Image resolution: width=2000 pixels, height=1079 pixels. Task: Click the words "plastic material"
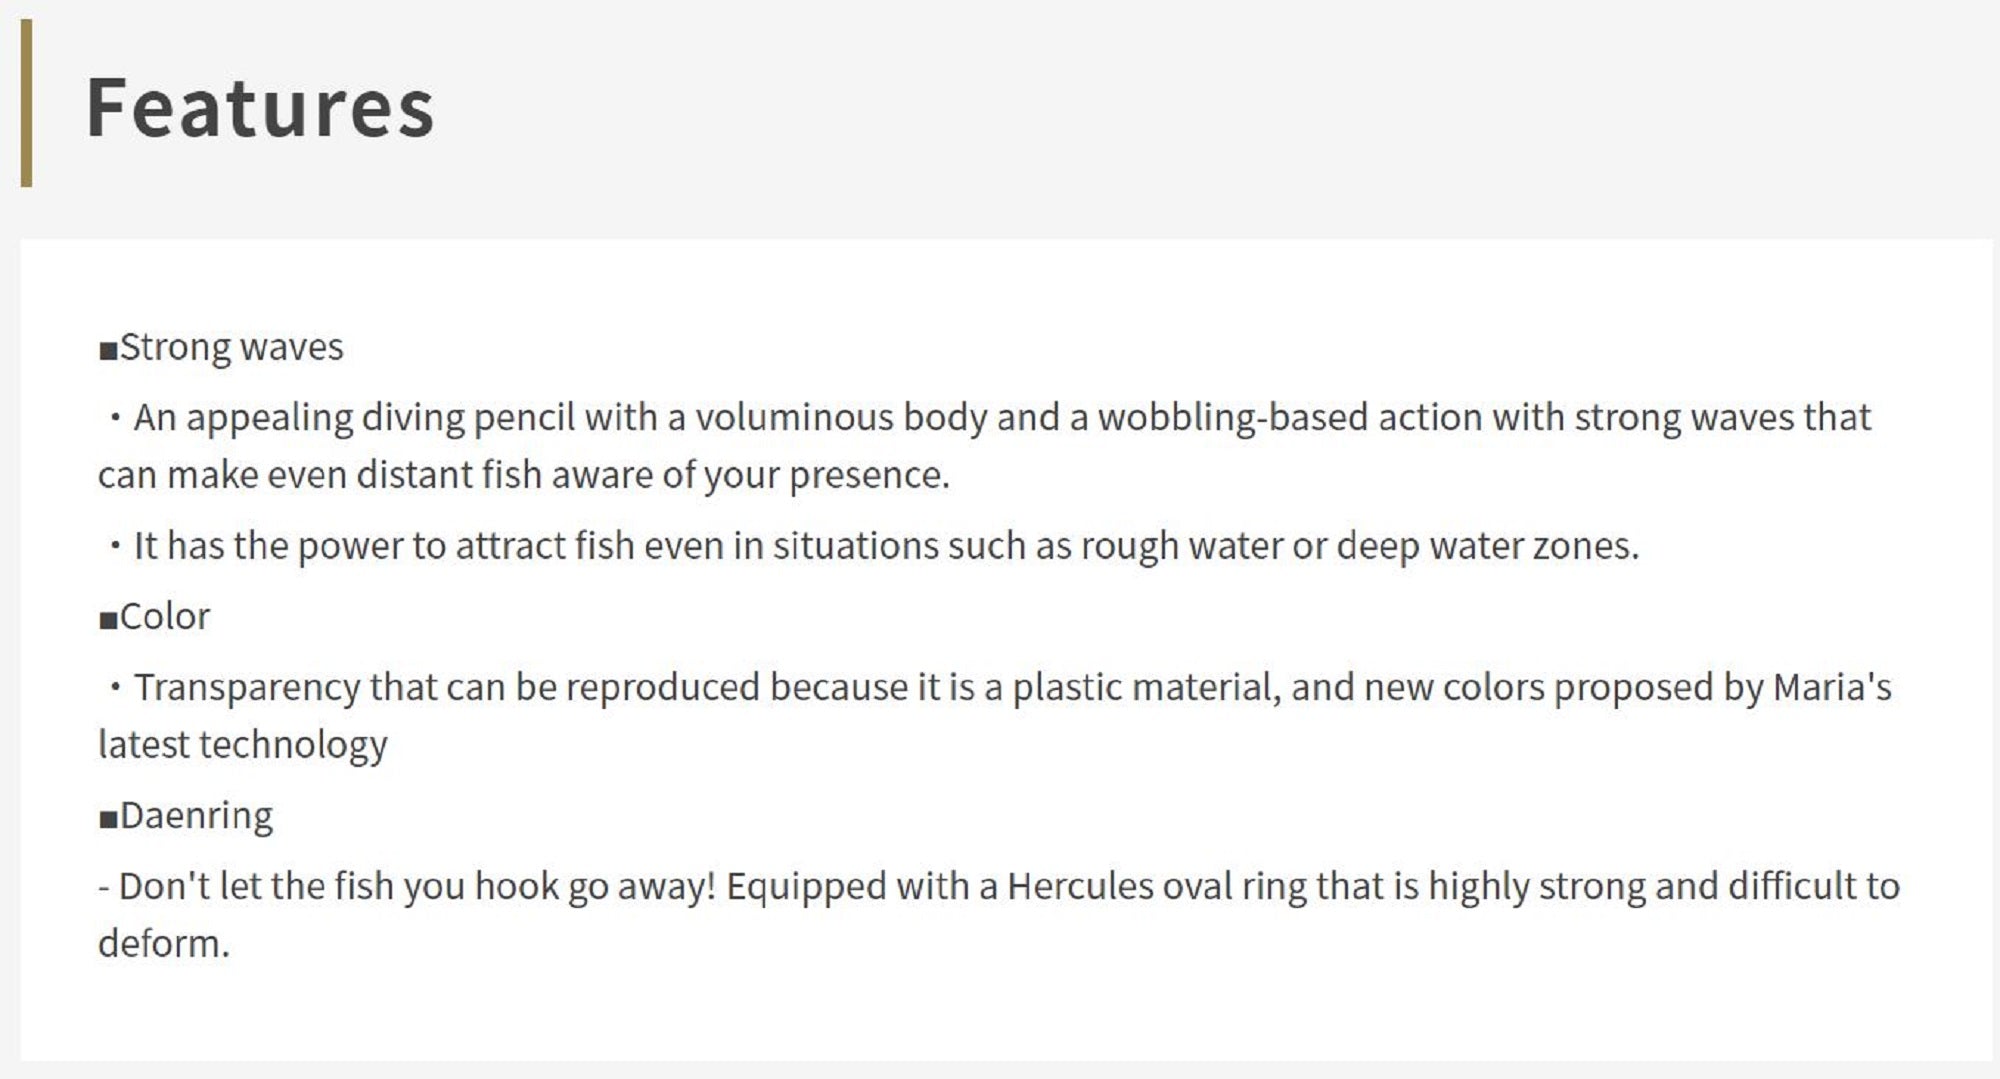1146,688
